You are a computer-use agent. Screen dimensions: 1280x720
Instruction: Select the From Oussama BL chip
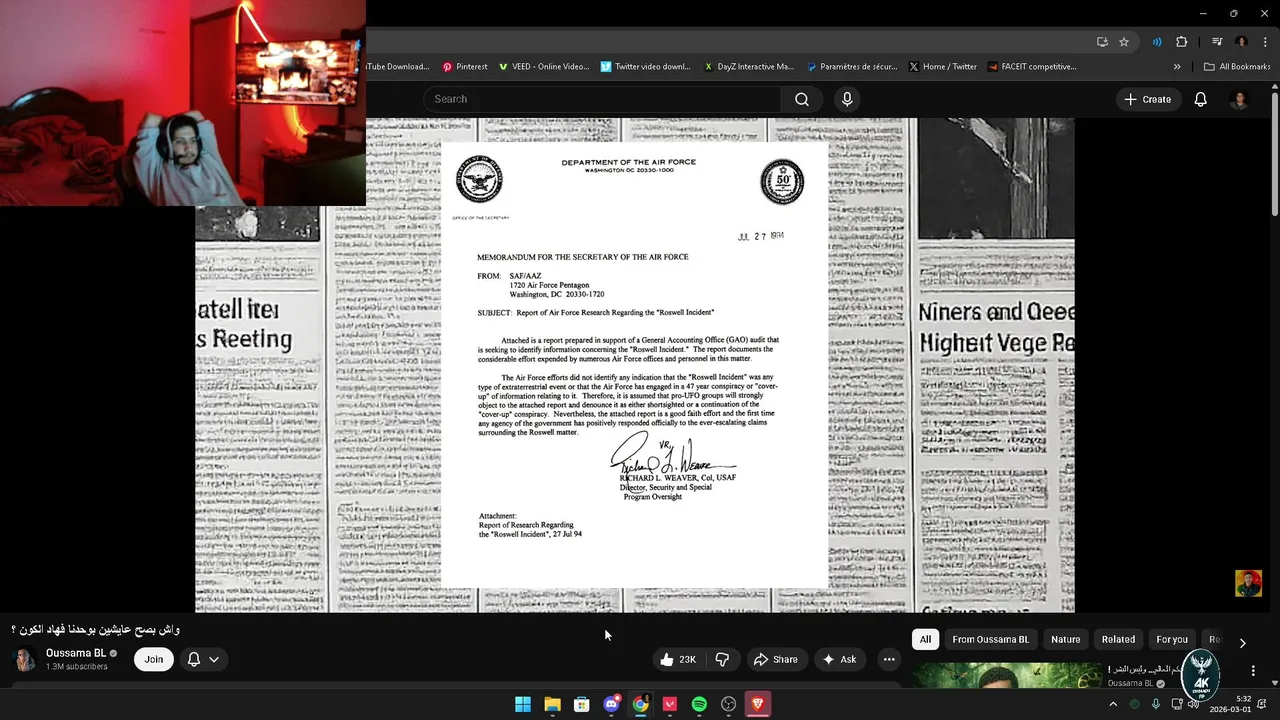[990, 639]
